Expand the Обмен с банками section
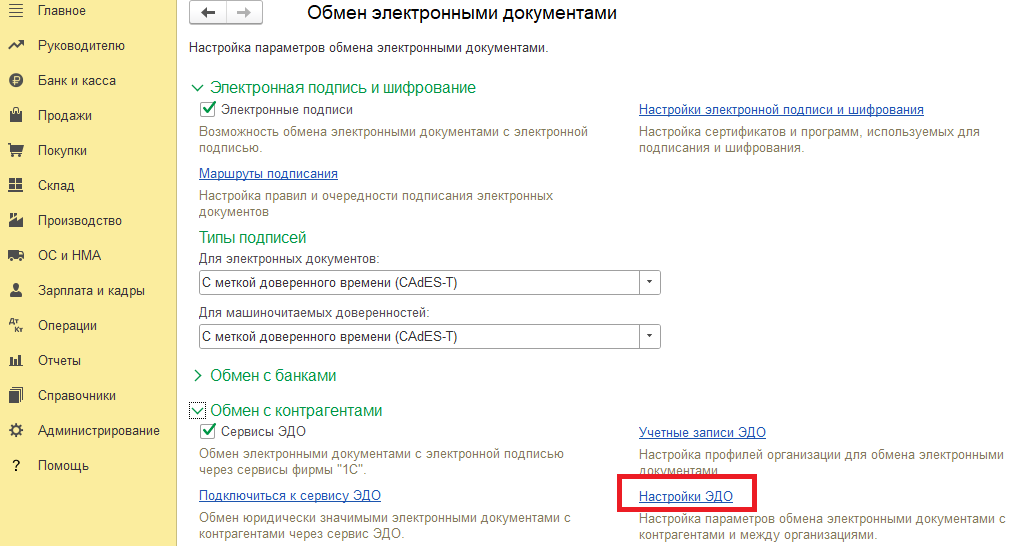 click(x=197, y=376)
